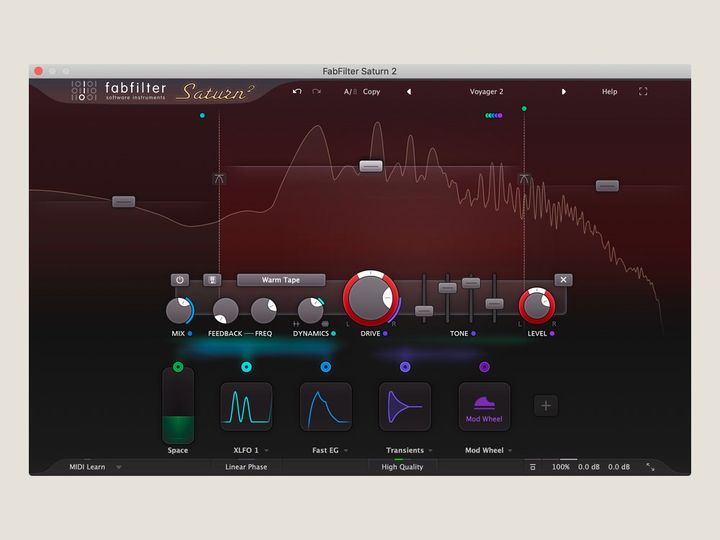The height and width of the screenshot is (540, 720).
Task: Click the 100% global mix value
Action: tap(561, 467)
